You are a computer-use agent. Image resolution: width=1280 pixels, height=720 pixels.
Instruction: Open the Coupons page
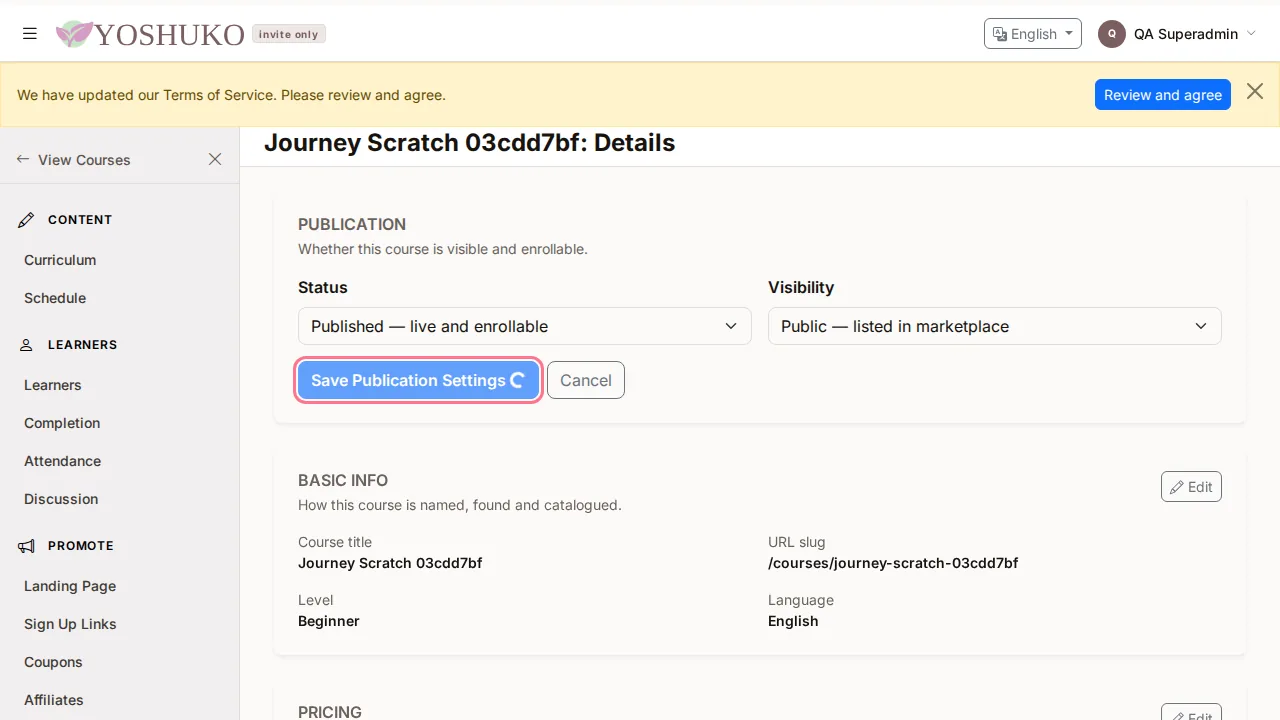(x=53, y=662)
